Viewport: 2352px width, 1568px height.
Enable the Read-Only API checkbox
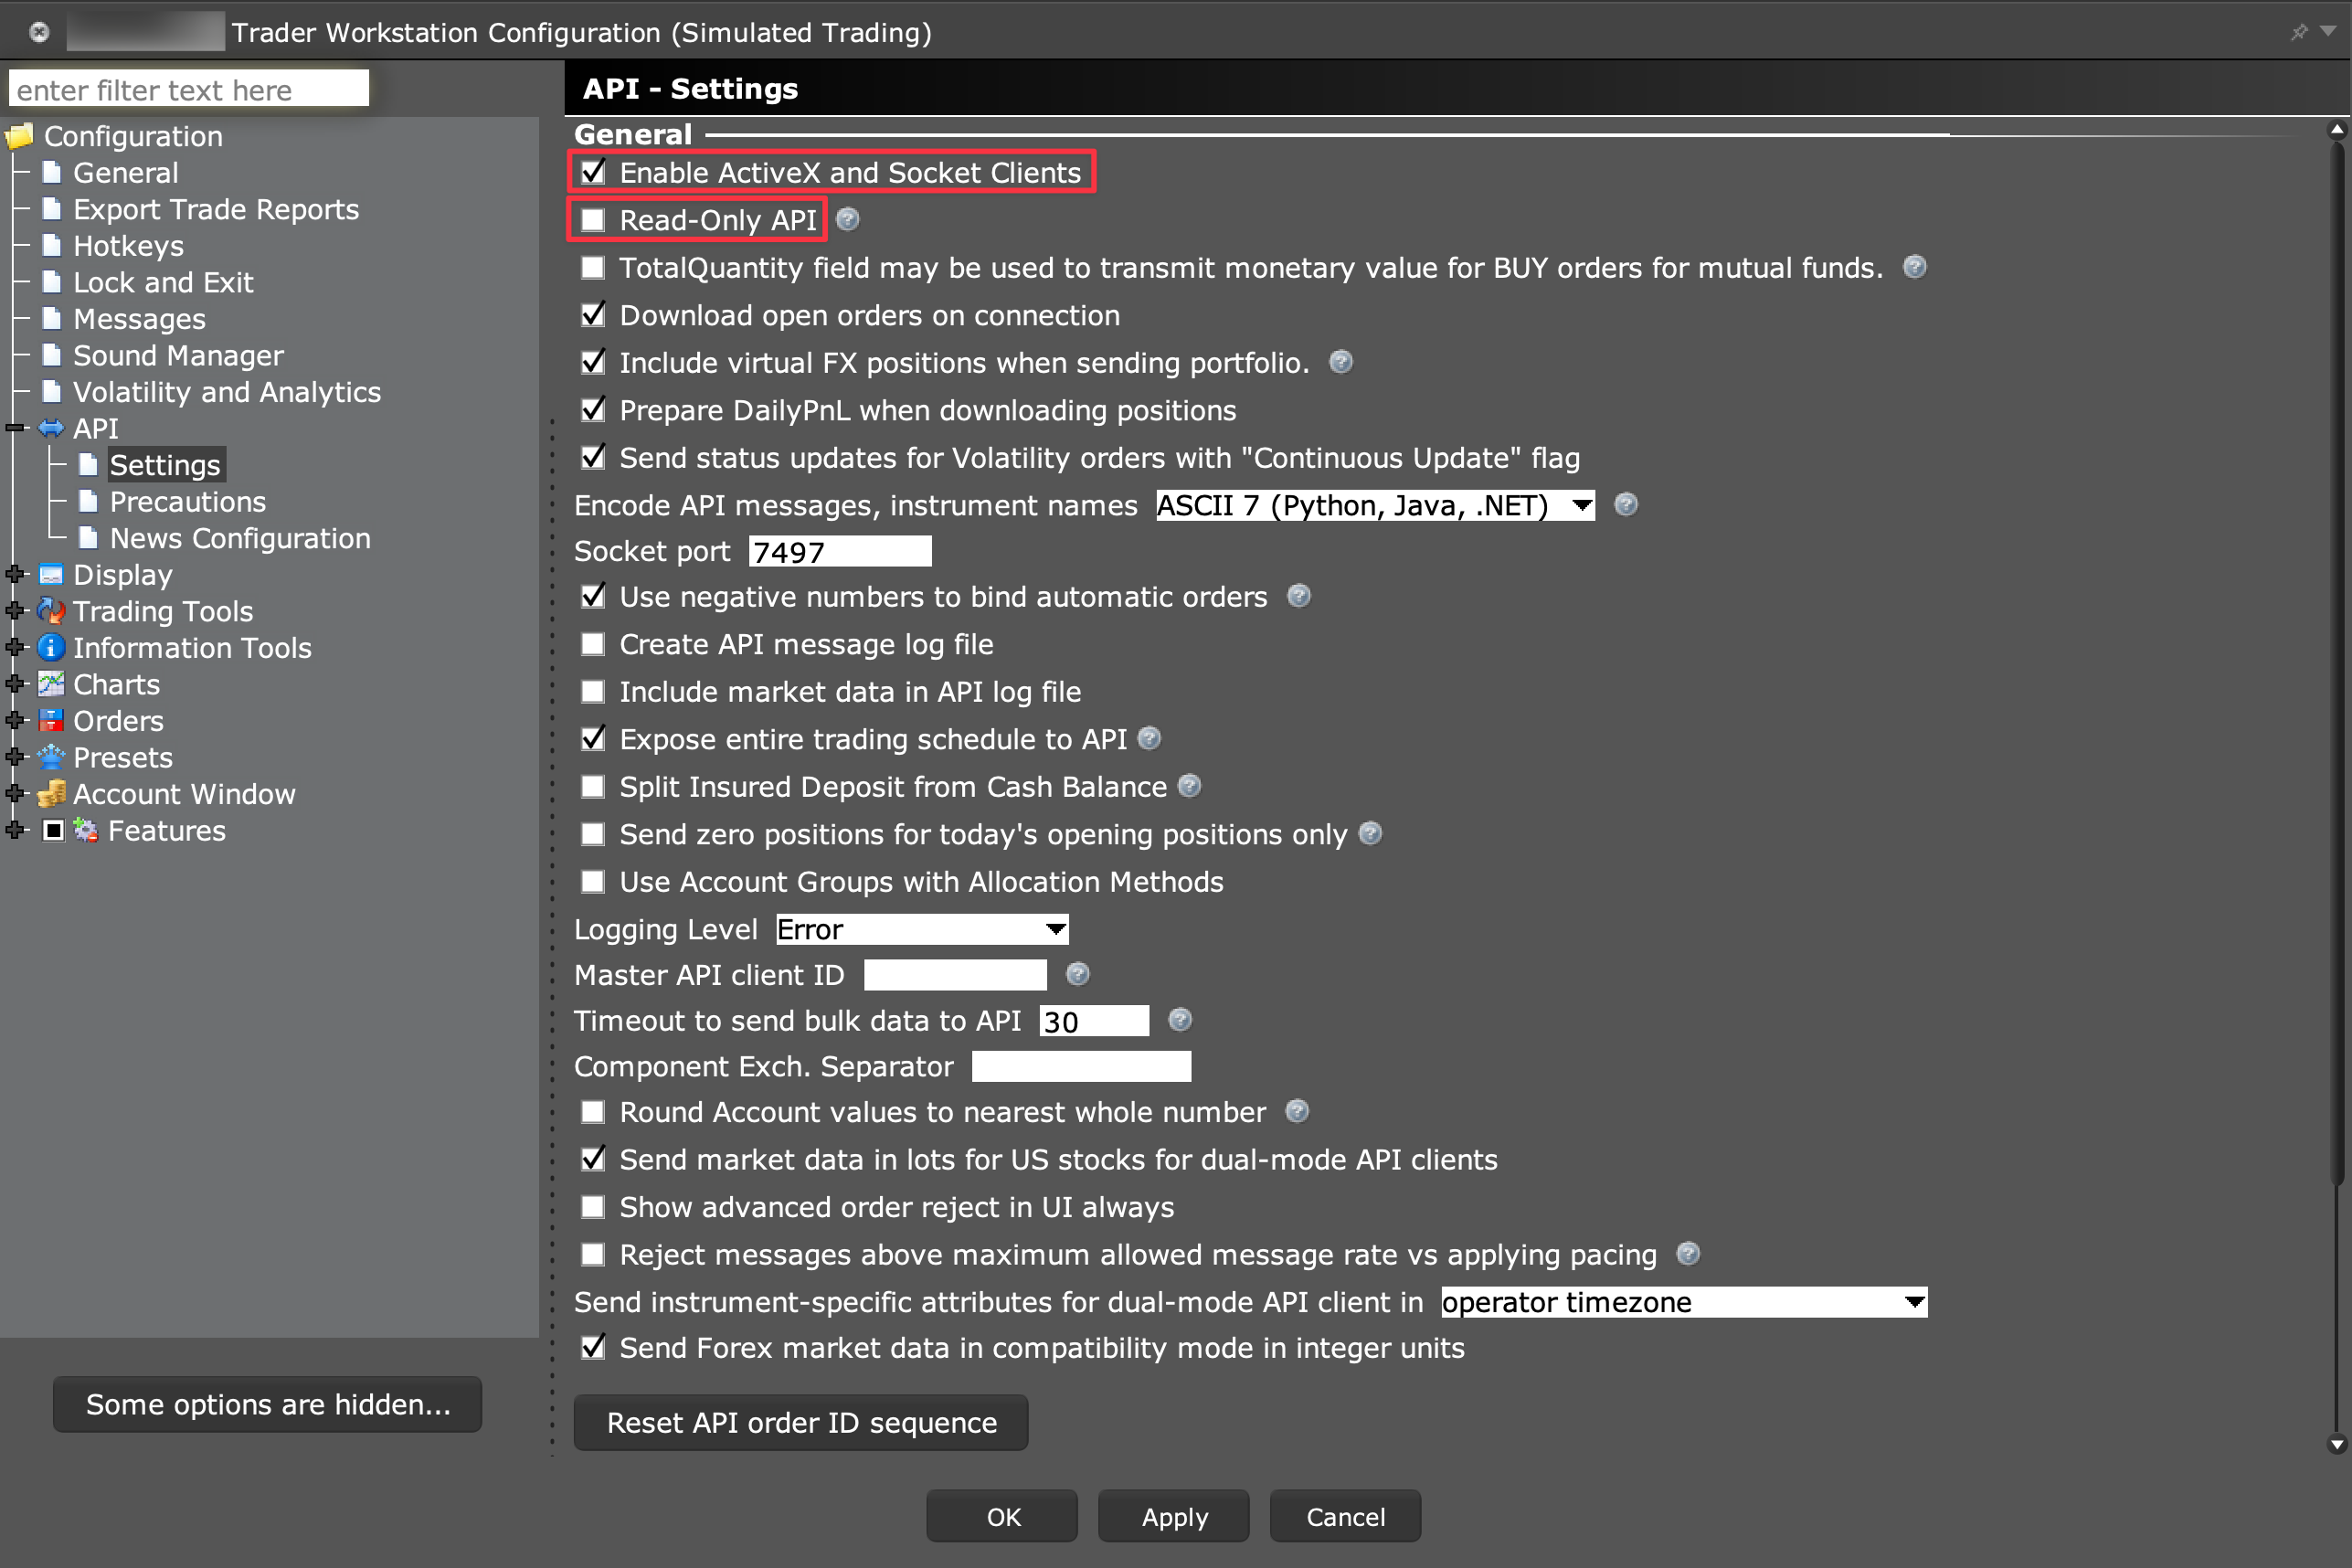click(592, 219)
